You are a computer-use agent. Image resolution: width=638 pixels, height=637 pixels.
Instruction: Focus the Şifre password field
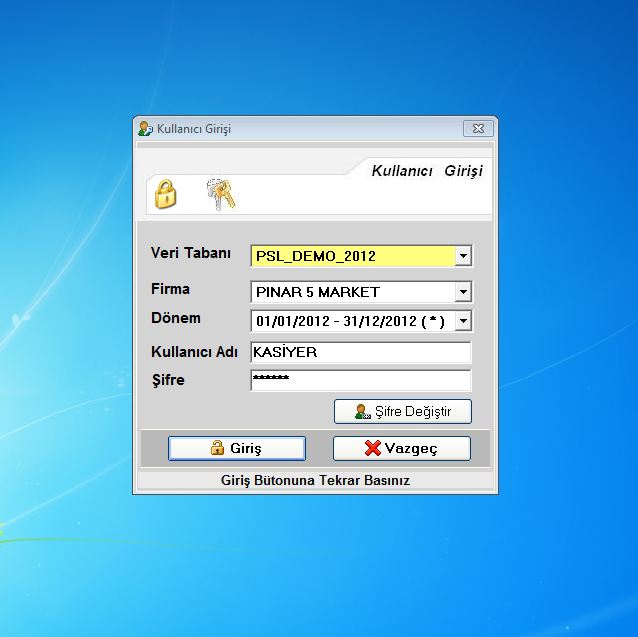point(361,380)
